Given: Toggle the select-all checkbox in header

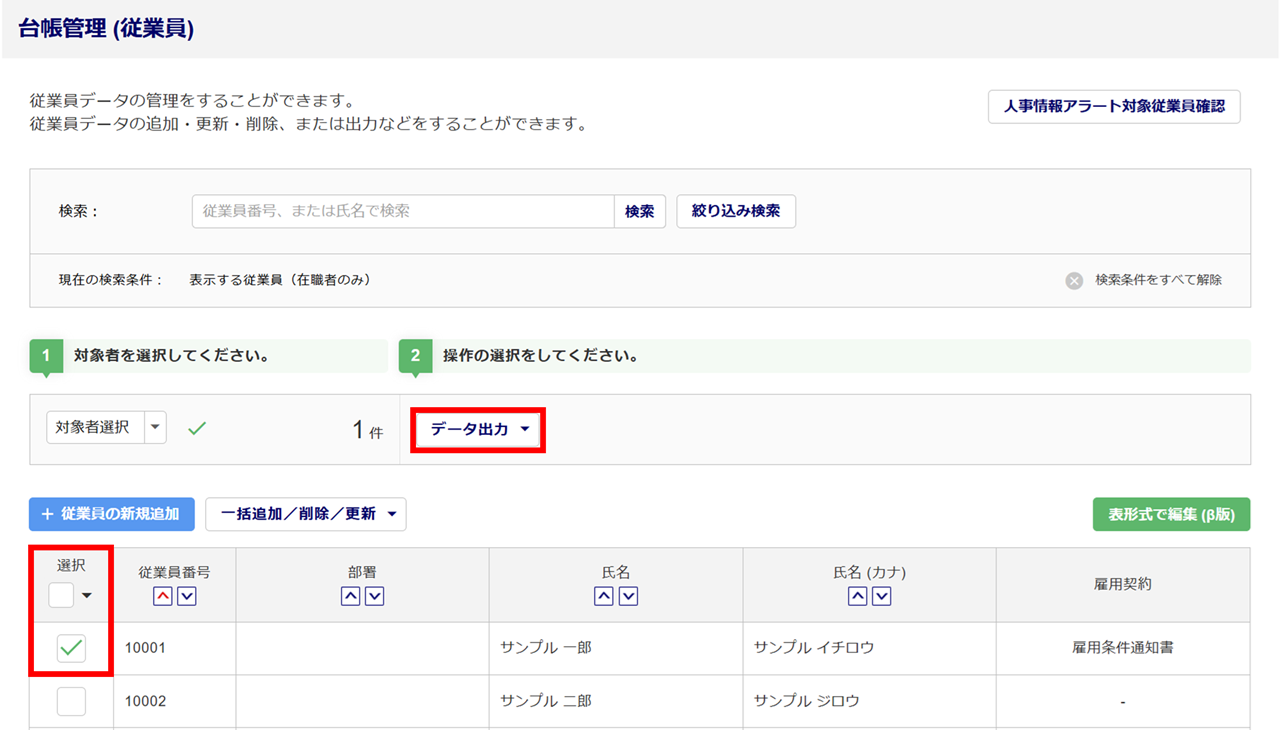Looking at the screenshot, I should (61, 596).
